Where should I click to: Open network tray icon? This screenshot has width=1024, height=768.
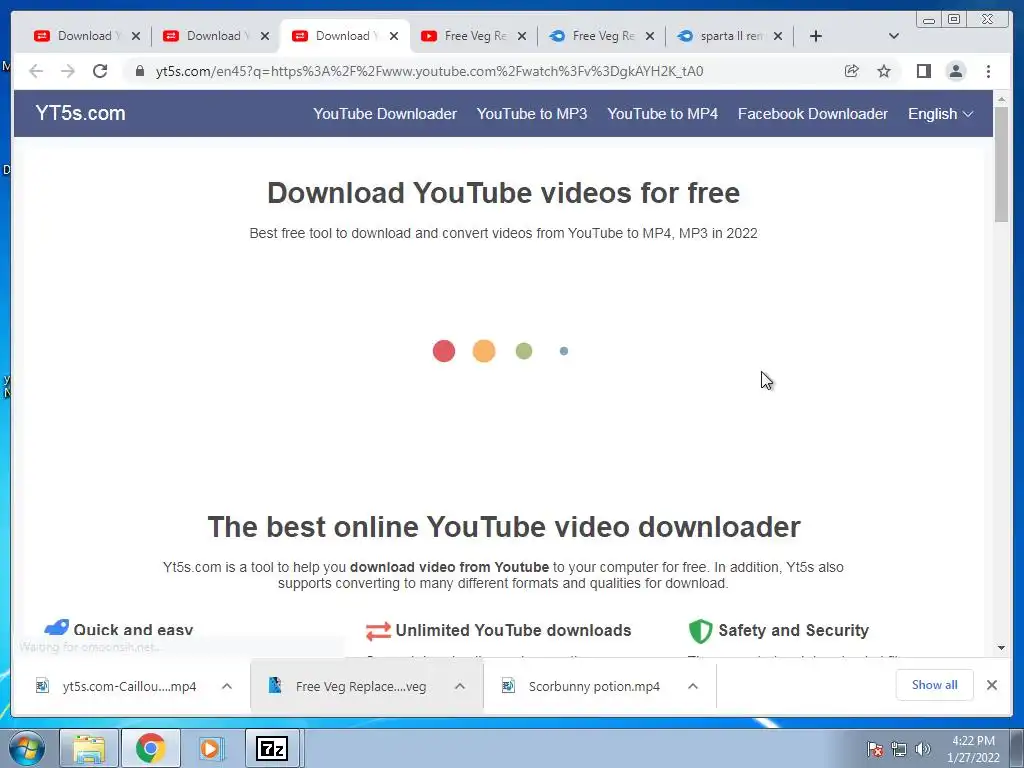899,749
